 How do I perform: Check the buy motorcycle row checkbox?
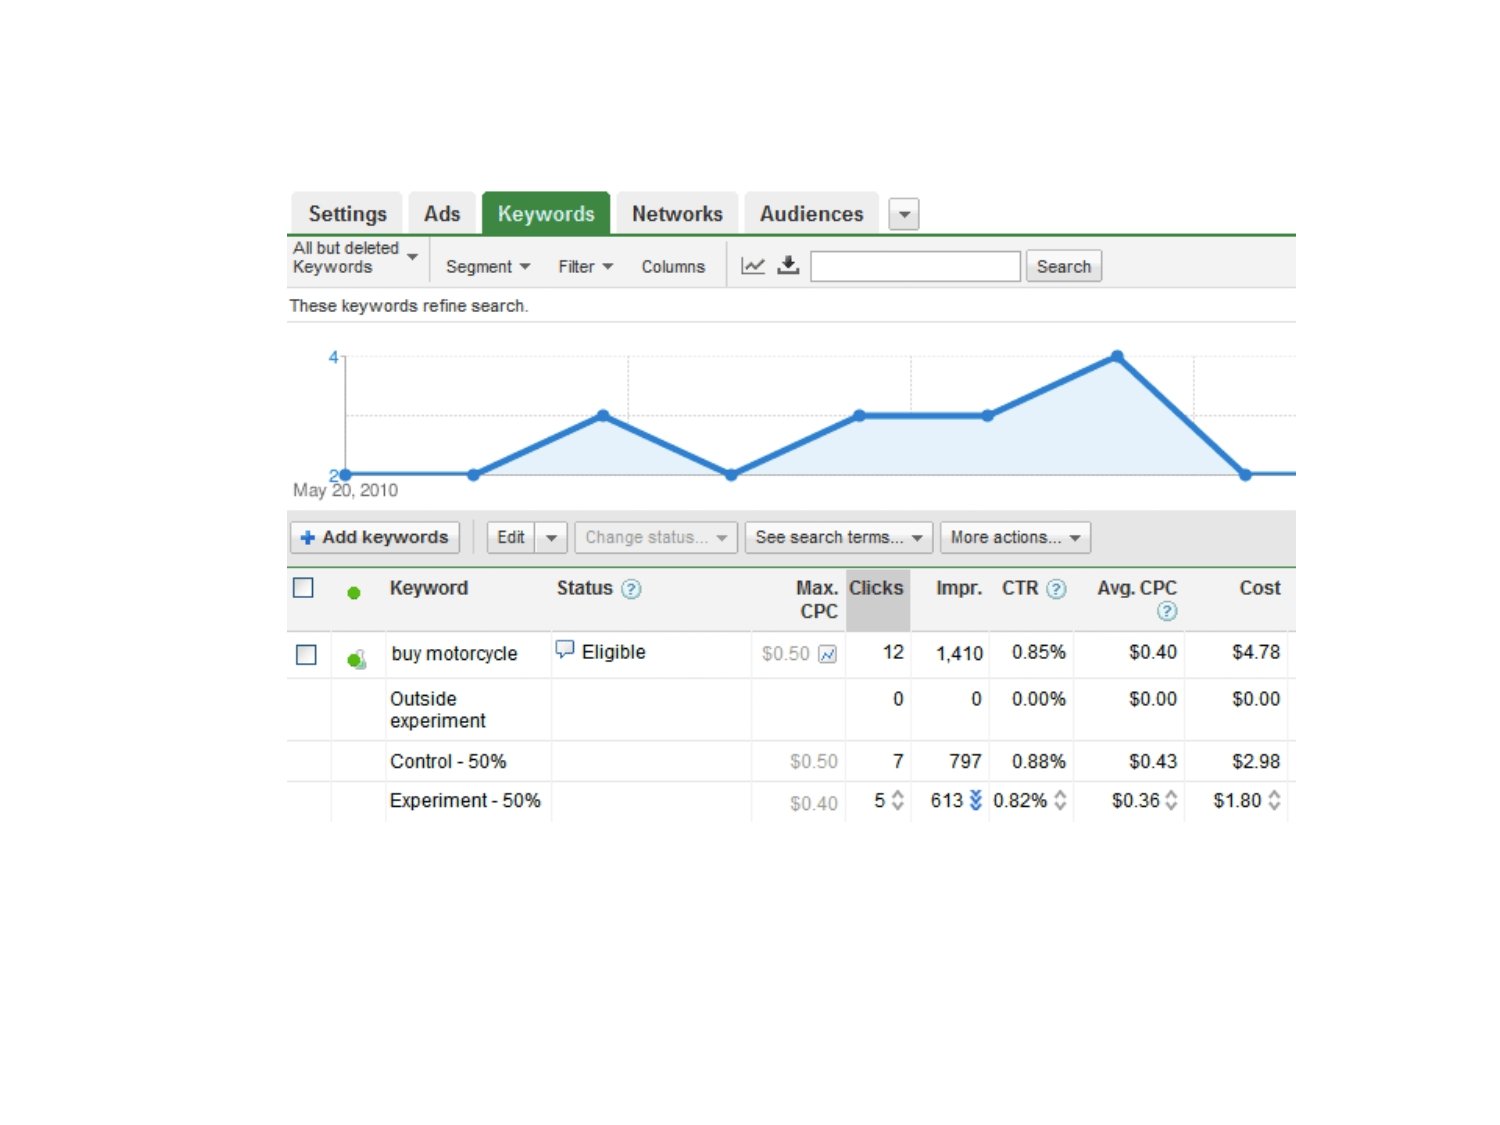click(x=306, y=654)
